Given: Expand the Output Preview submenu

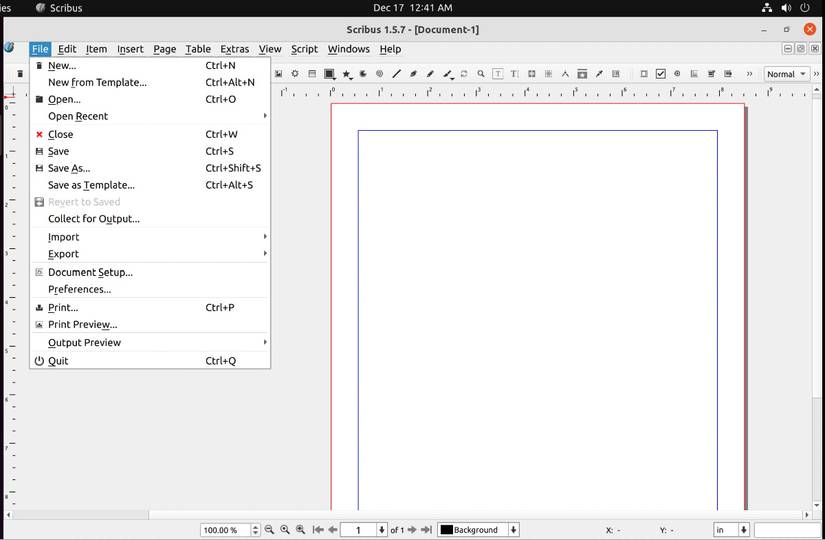Looking at the screenshot, I should 150,342.
